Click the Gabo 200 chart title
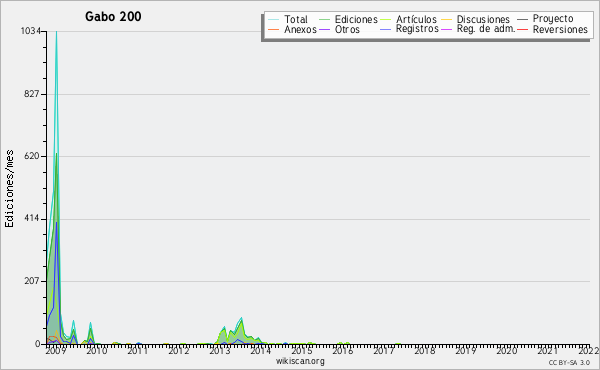 (113, 16)
